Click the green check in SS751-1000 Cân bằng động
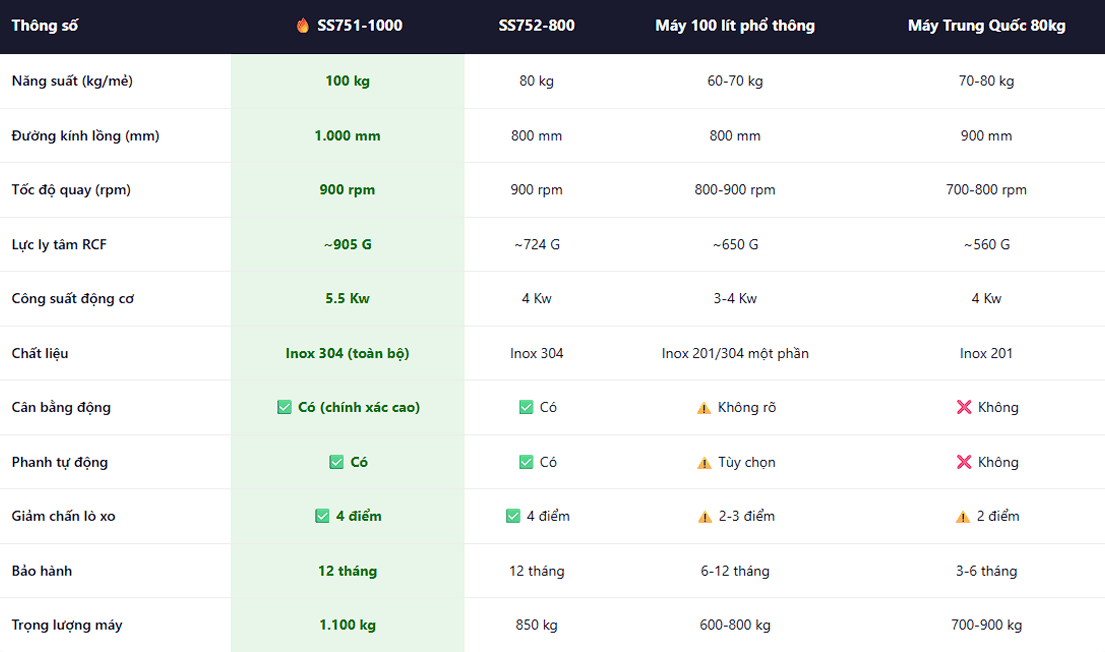Image resolution: width=1105 pixels, height=652 pixels. click(x=284, y=407)
